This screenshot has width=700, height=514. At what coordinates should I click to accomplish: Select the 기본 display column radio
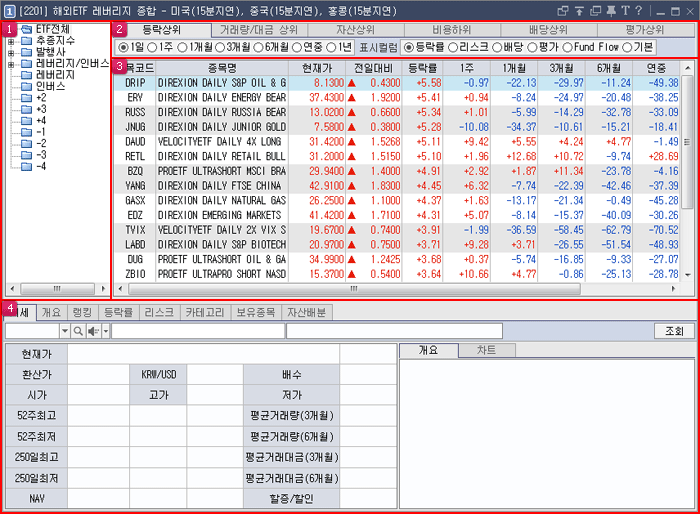point(627,47)
